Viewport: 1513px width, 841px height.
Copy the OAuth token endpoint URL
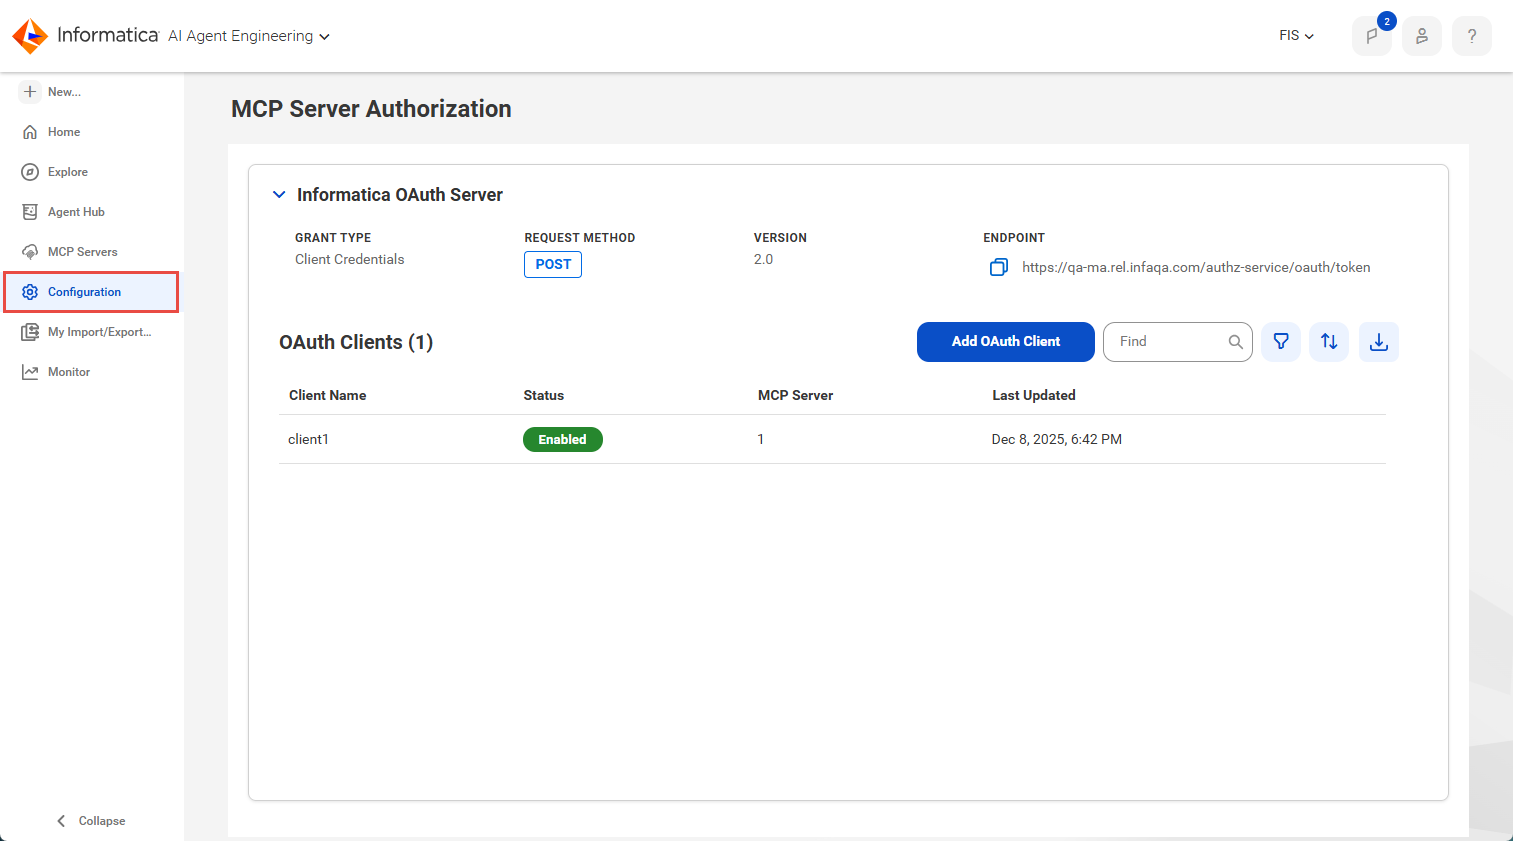[x=998, y=267]
